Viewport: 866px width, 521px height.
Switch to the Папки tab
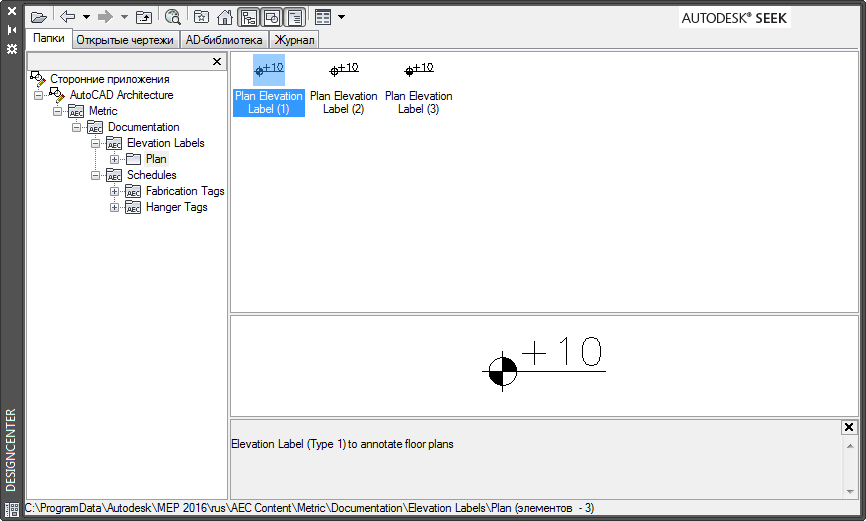pyautogui.click(x=49, y=38)
